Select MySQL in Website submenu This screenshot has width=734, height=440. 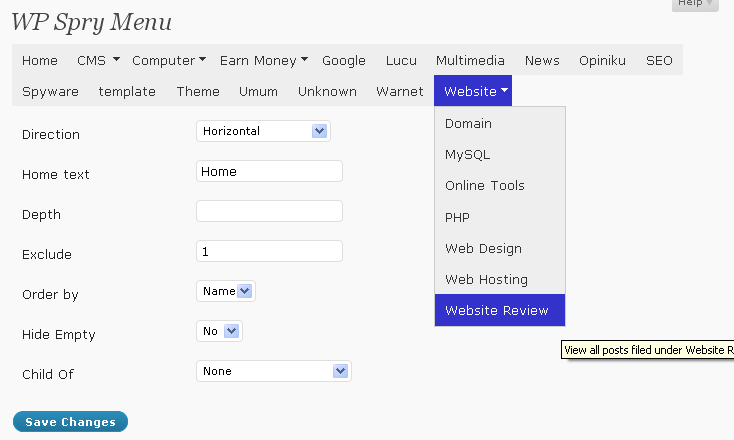click(x=499, y=154)
